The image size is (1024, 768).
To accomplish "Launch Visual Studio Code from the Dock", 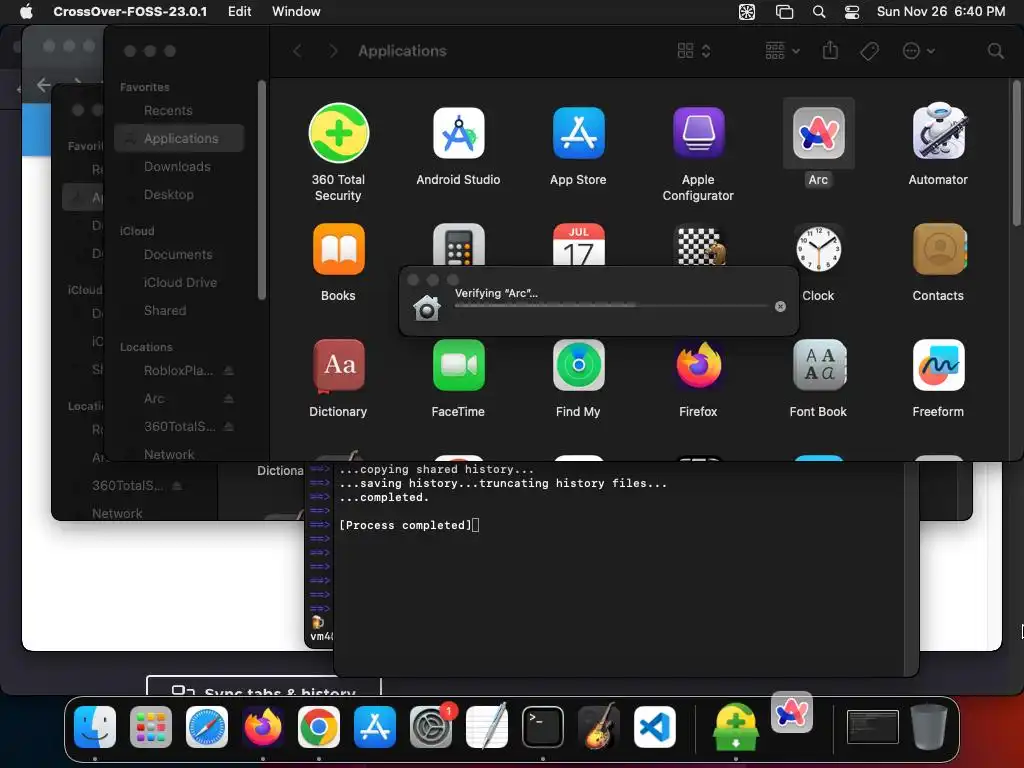I will (654, 727).
